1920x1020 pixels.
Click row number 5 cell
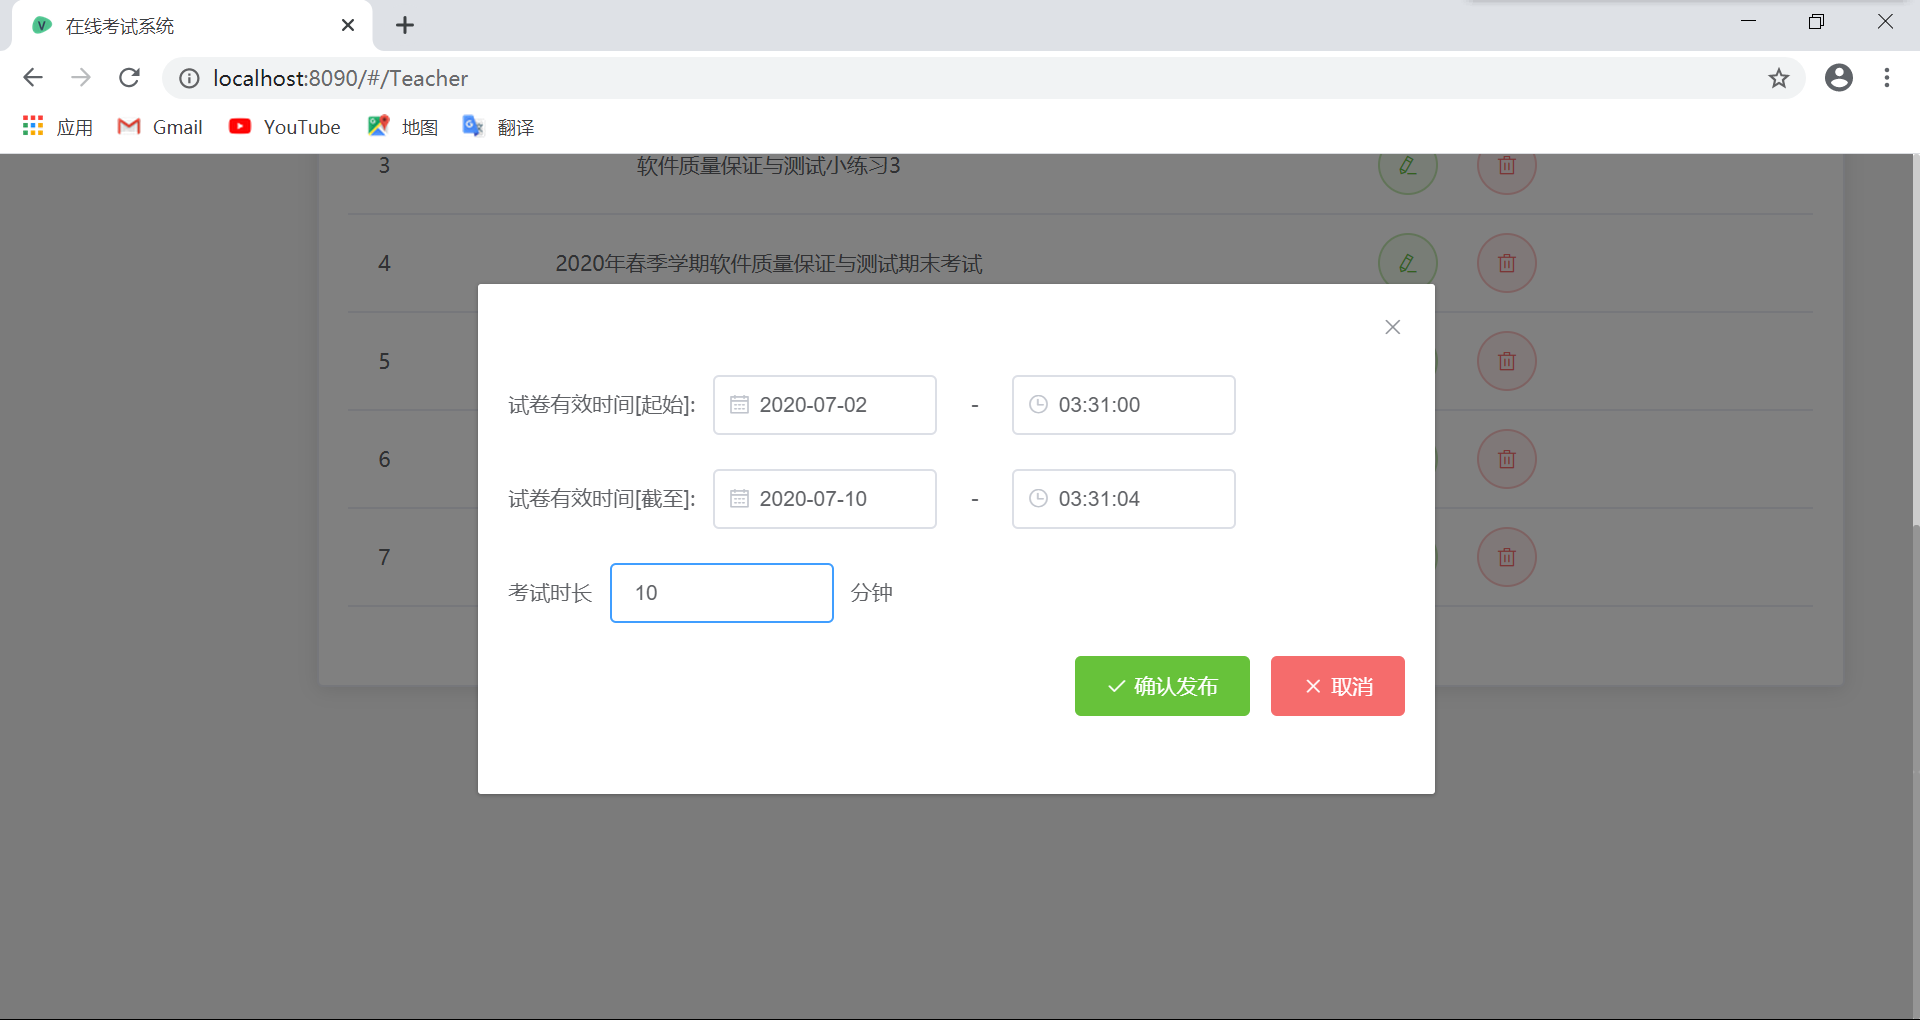pos(384,361)
